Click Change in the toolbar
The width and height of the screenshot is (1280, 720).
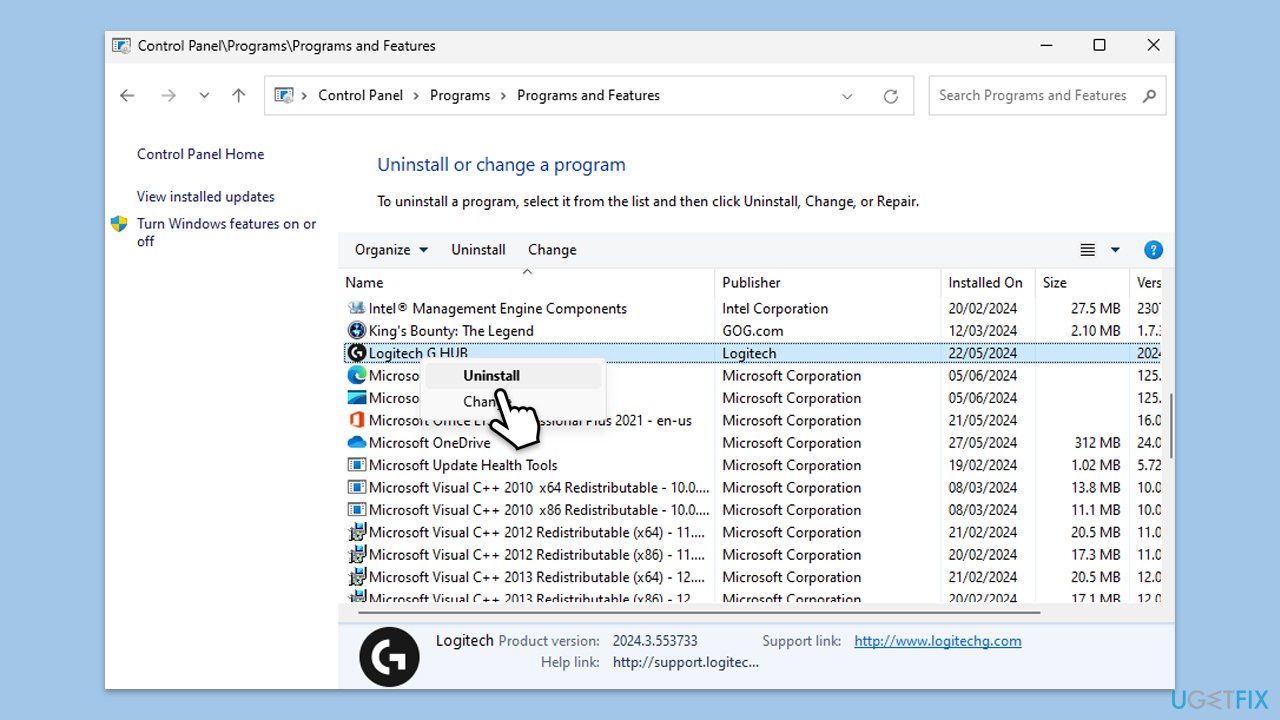click(x=552, y=250)
